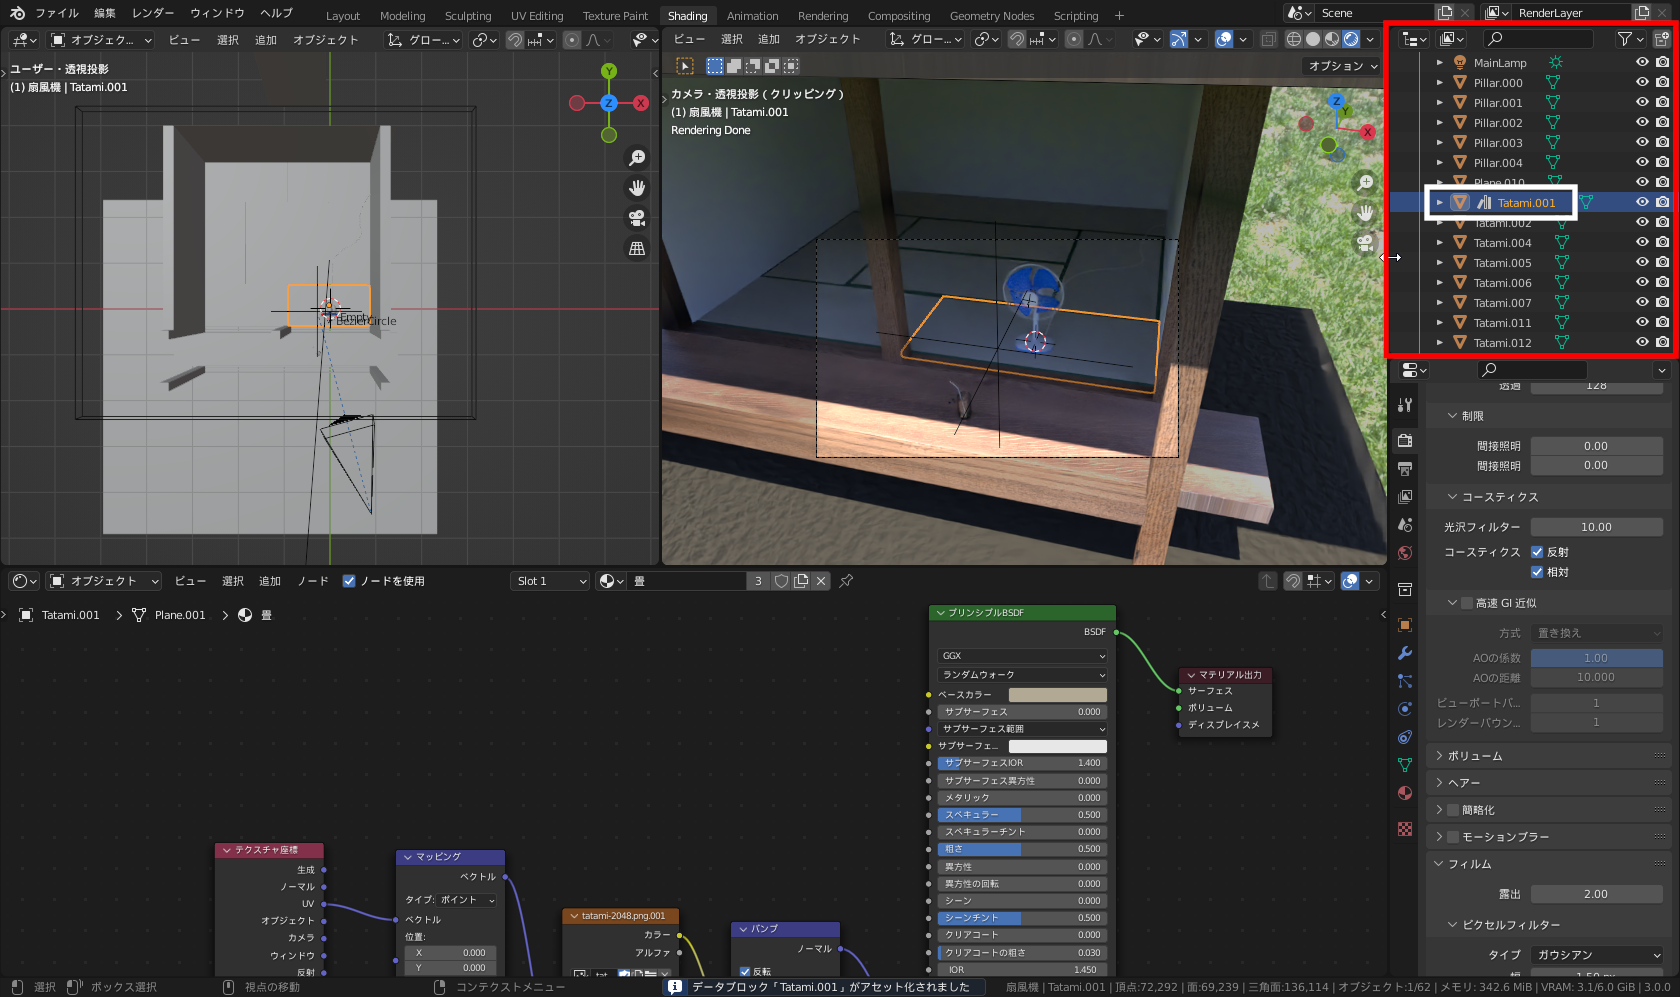Screen dimensions: 1680x997
Task: Open the Slot 1 material slot dropdown
Action: (x=550, y=581)
